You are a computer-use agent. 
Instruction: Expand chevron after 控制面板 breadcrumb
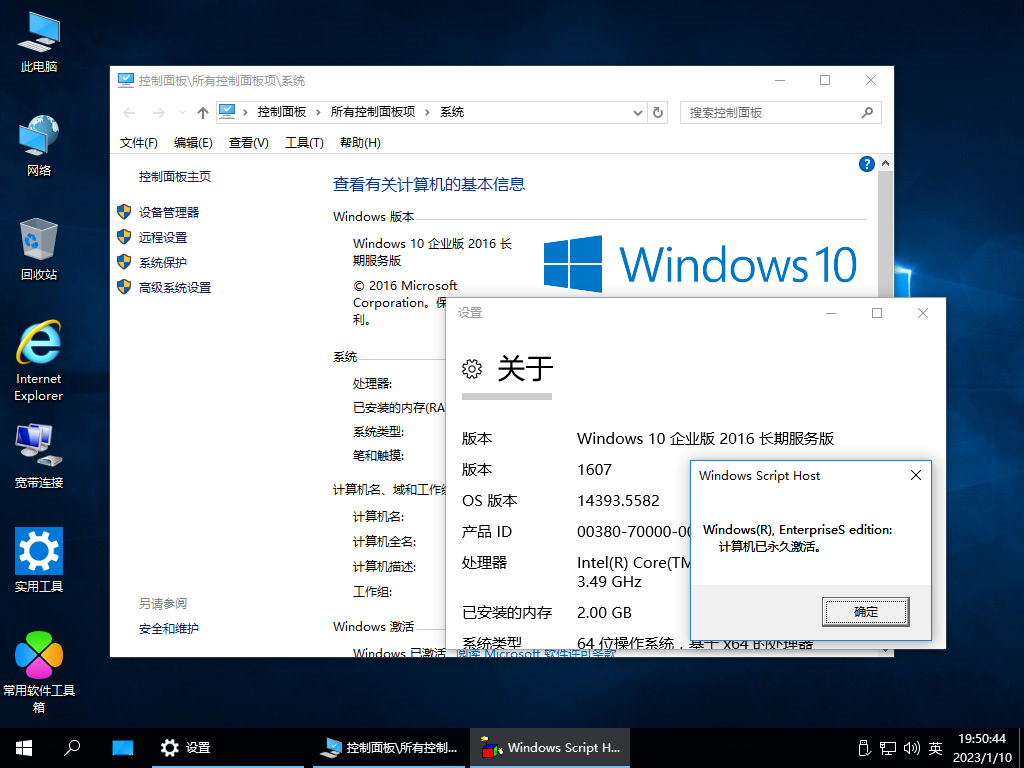[x=318, y=112]
